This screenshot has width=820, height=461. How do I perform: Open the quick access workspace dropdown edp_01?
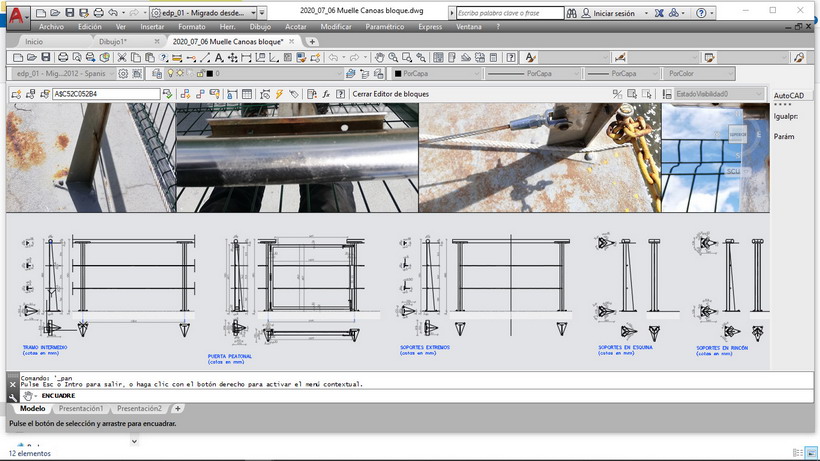pyautogui.click(x=203, y=13)
